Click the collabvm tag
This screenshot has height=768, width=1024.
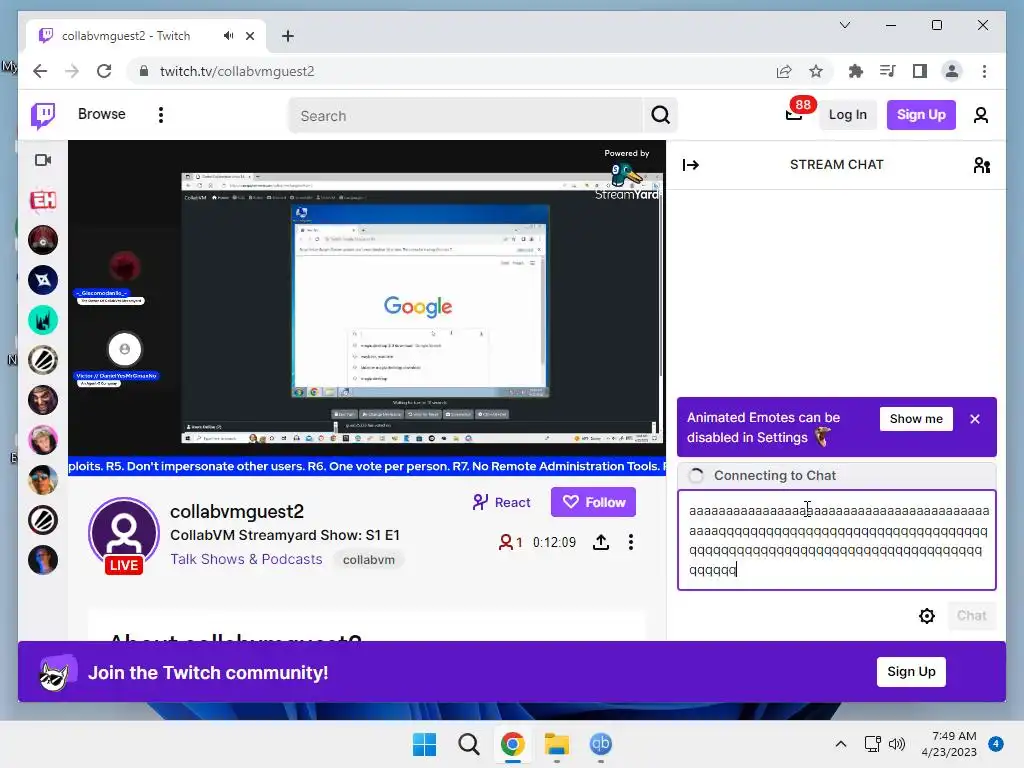[x=369, y=560]
